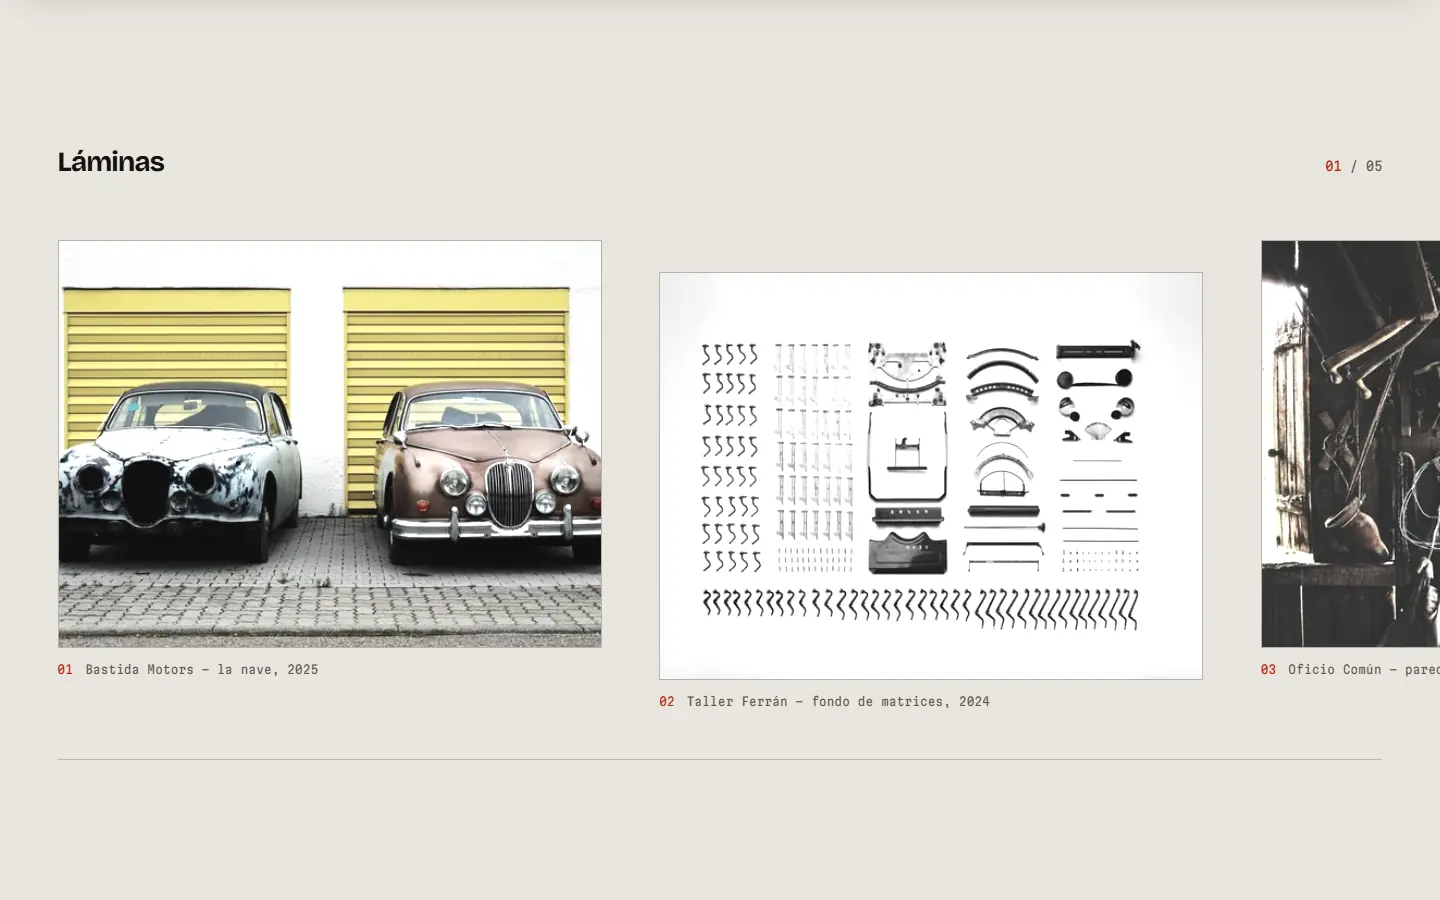1440x900 pixels.
Task: Click the red '02' caption index number
Action: pyautogui.click(x=667, y=702)
